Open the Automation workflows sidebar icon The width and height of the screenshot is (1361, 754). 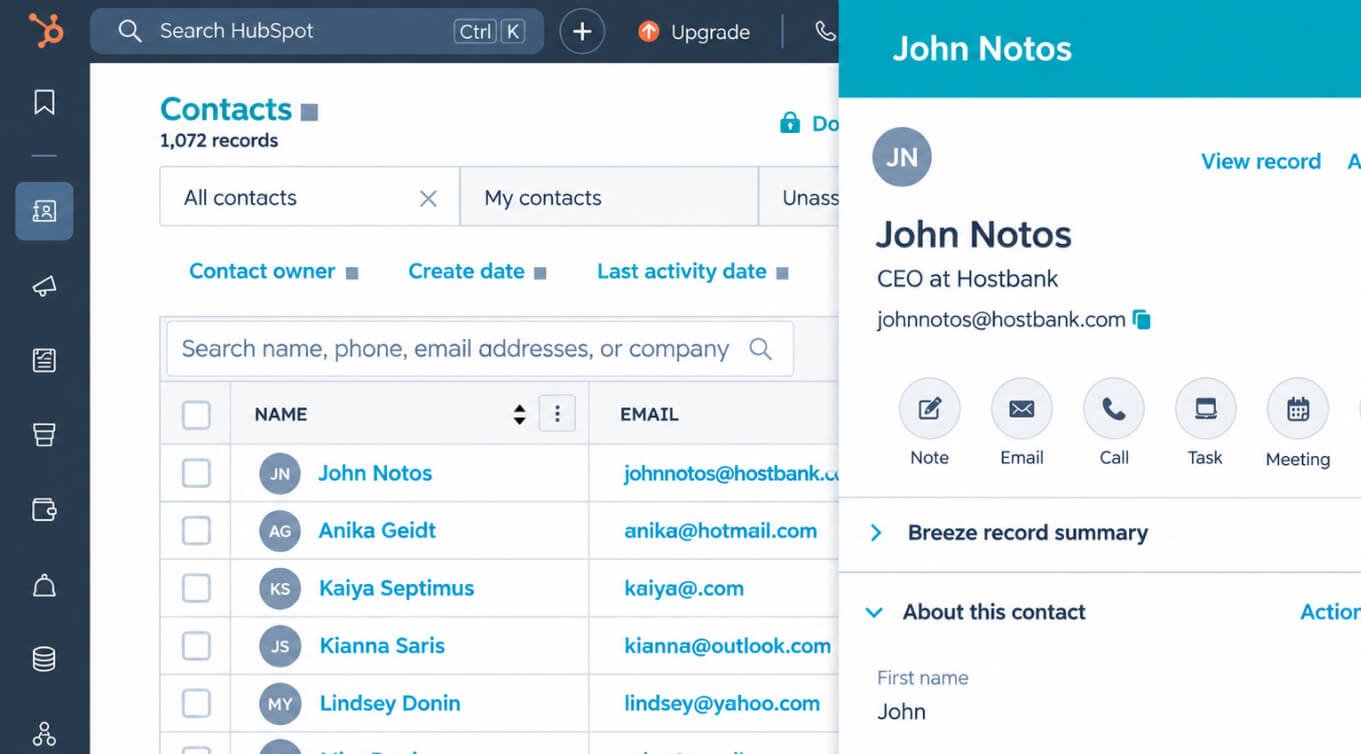pos(44,734)
